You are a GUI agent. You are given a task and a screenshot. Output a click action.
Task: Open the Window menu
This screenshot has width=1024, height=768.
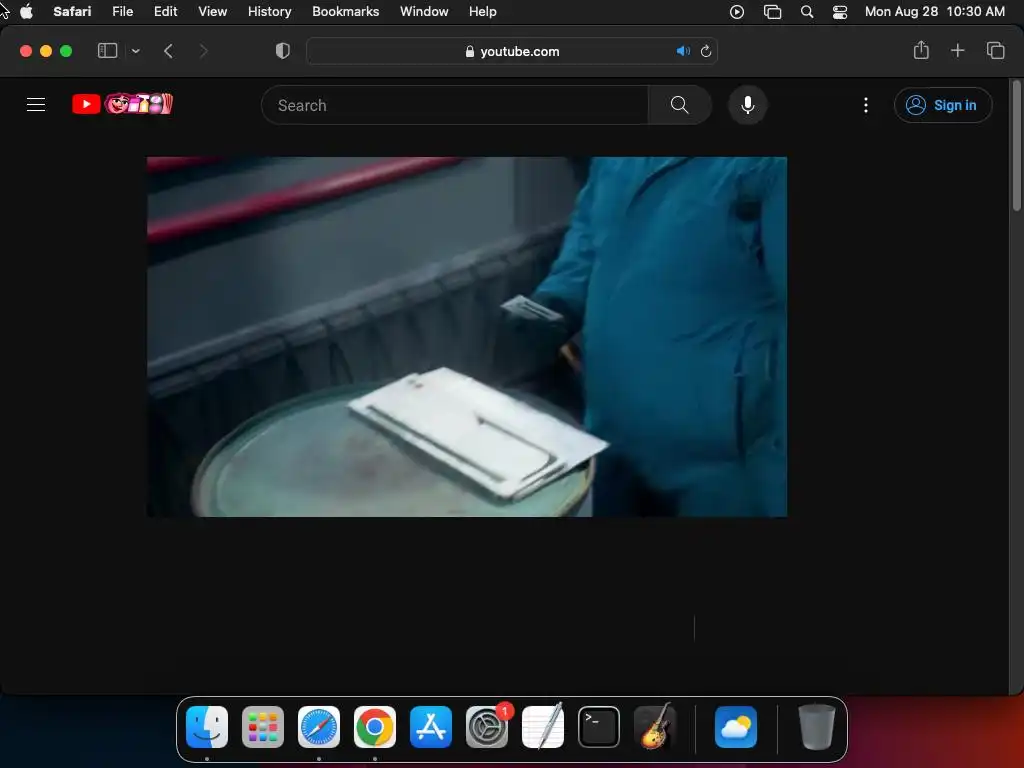coord(424,12)
